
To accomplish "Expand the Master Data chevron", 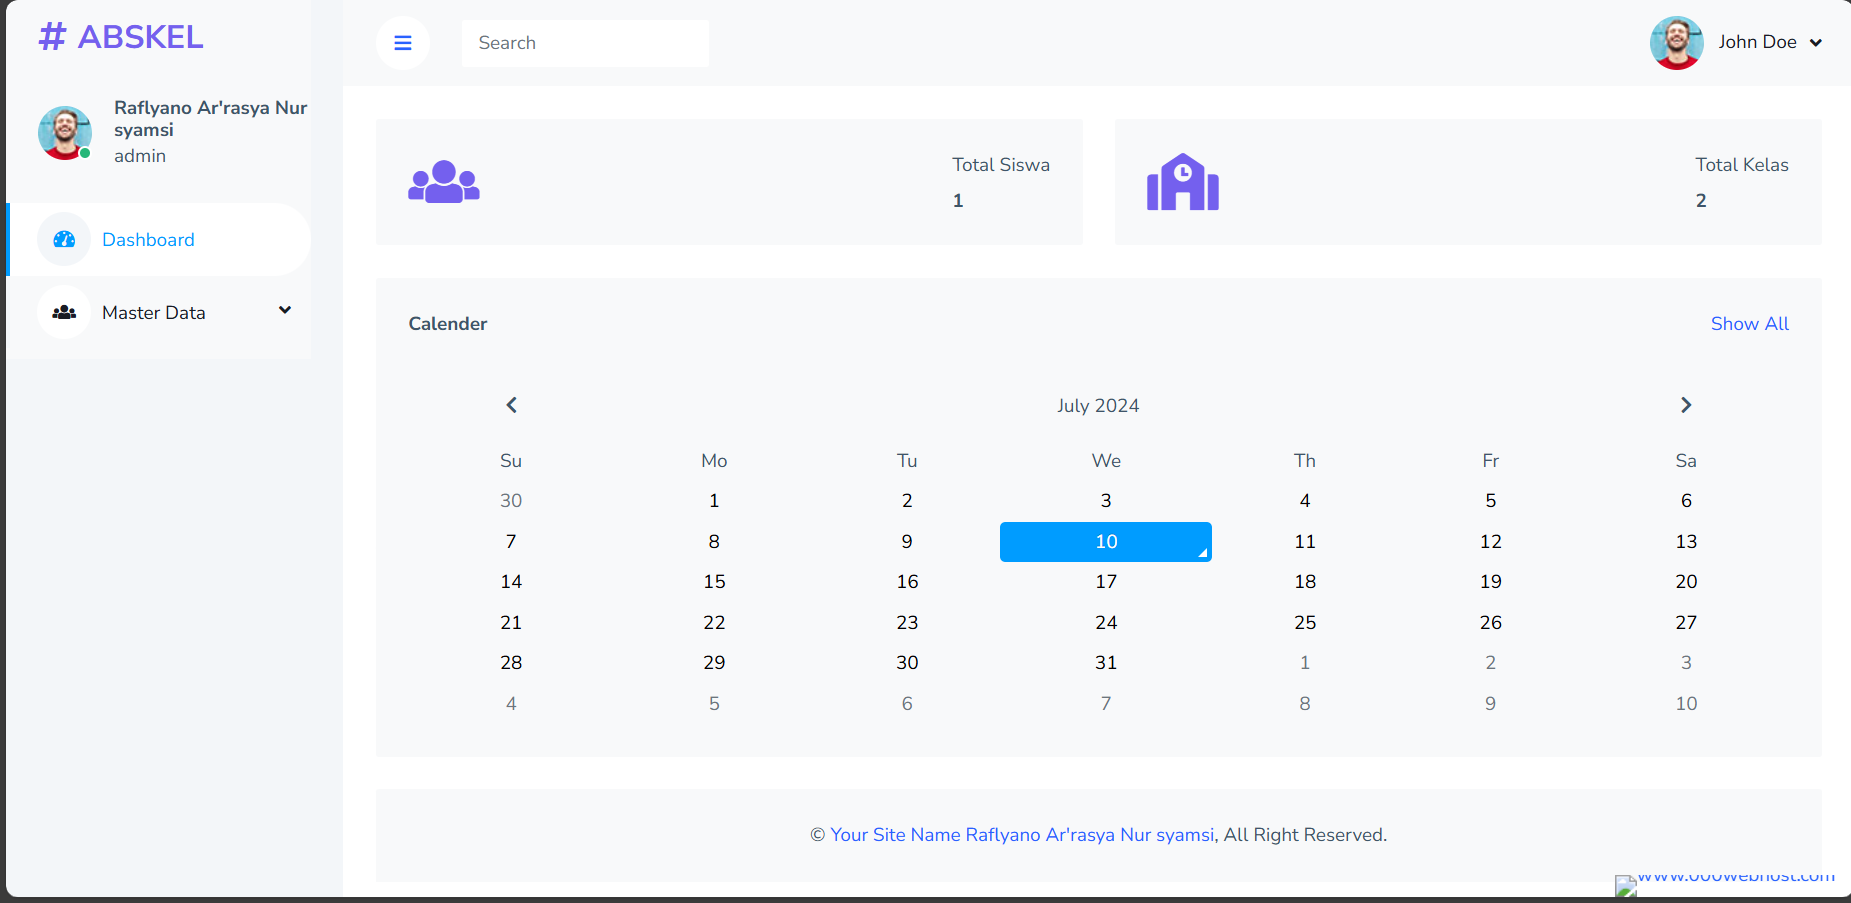I will 285,311.
